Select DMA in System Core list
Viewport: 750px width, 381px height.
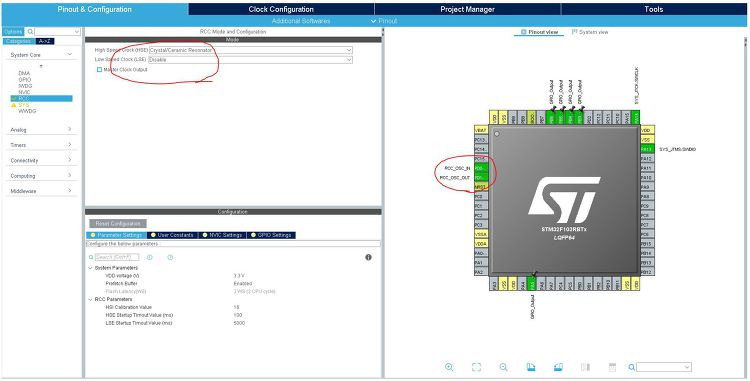click(24, 74)
